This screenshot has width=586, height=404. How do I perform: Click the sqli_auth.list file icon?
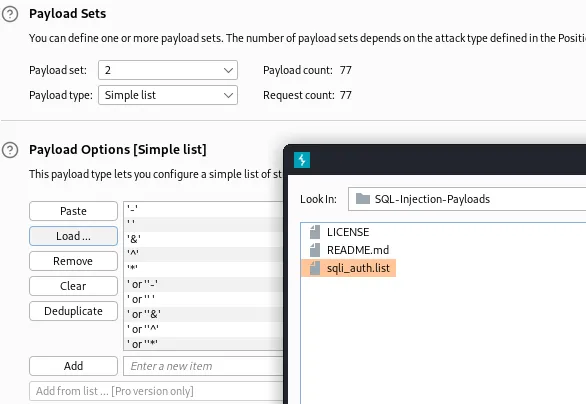[315, 268]
